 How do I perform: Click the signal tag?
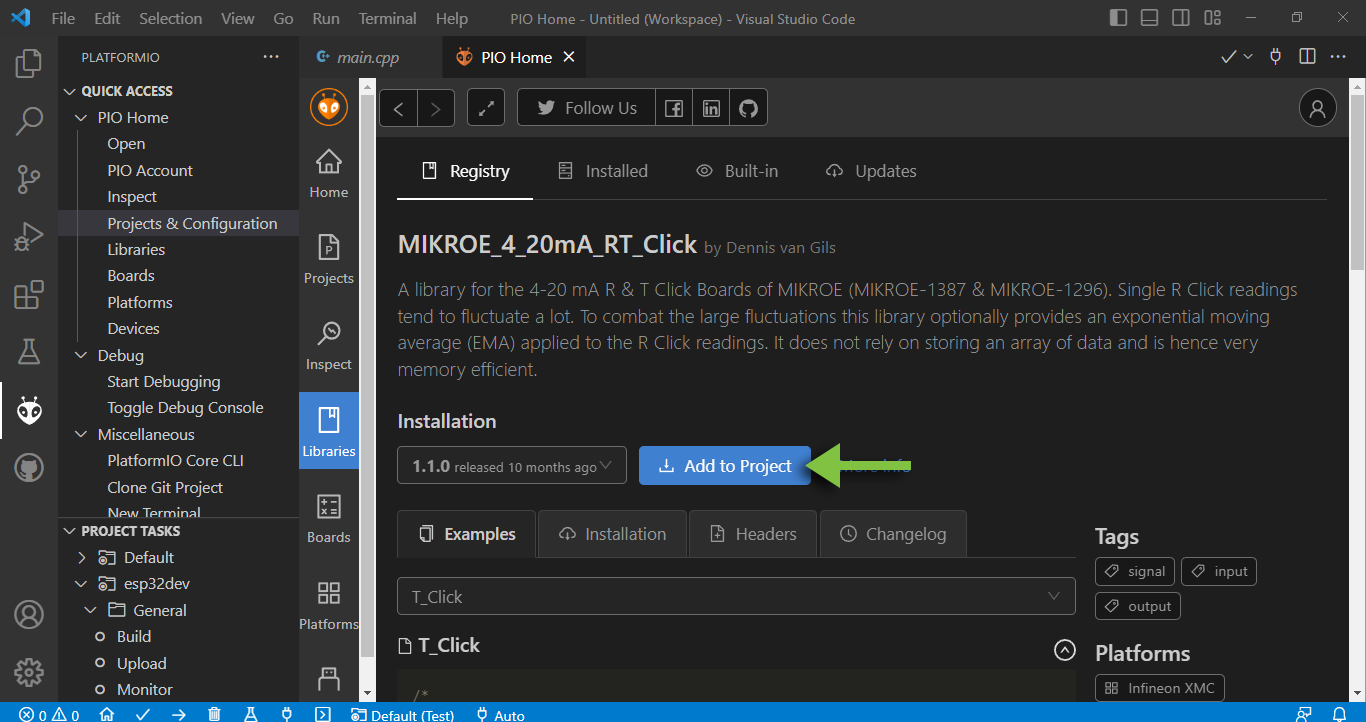pos(1135,572)
